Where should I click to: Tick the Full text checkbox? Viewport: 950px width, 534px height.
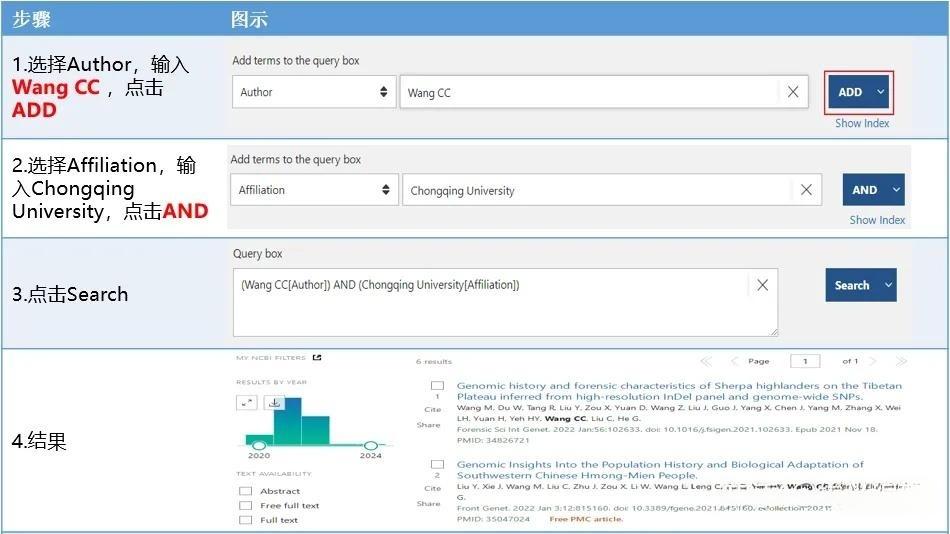click(245, 520)
